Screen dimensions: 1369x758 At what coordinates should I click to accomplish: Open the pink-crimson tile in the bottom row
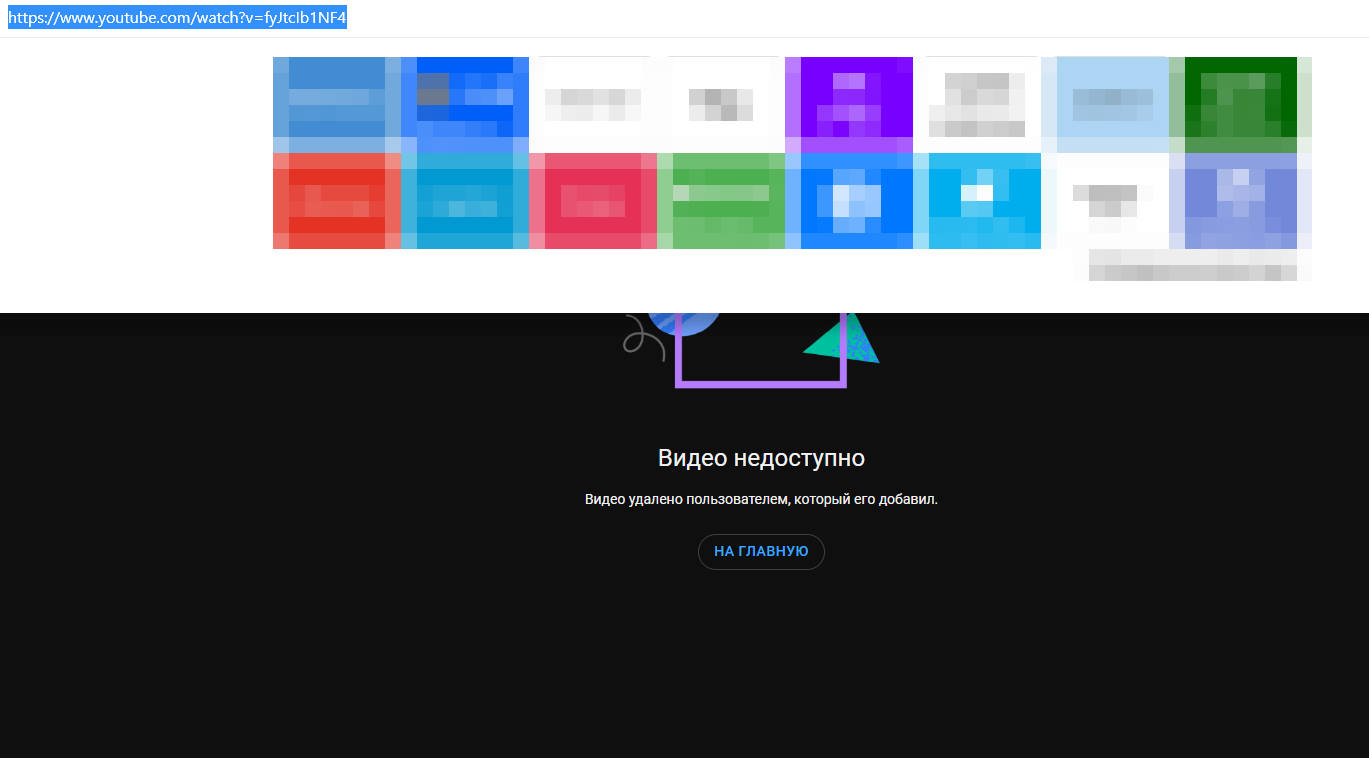pos(592,200)
